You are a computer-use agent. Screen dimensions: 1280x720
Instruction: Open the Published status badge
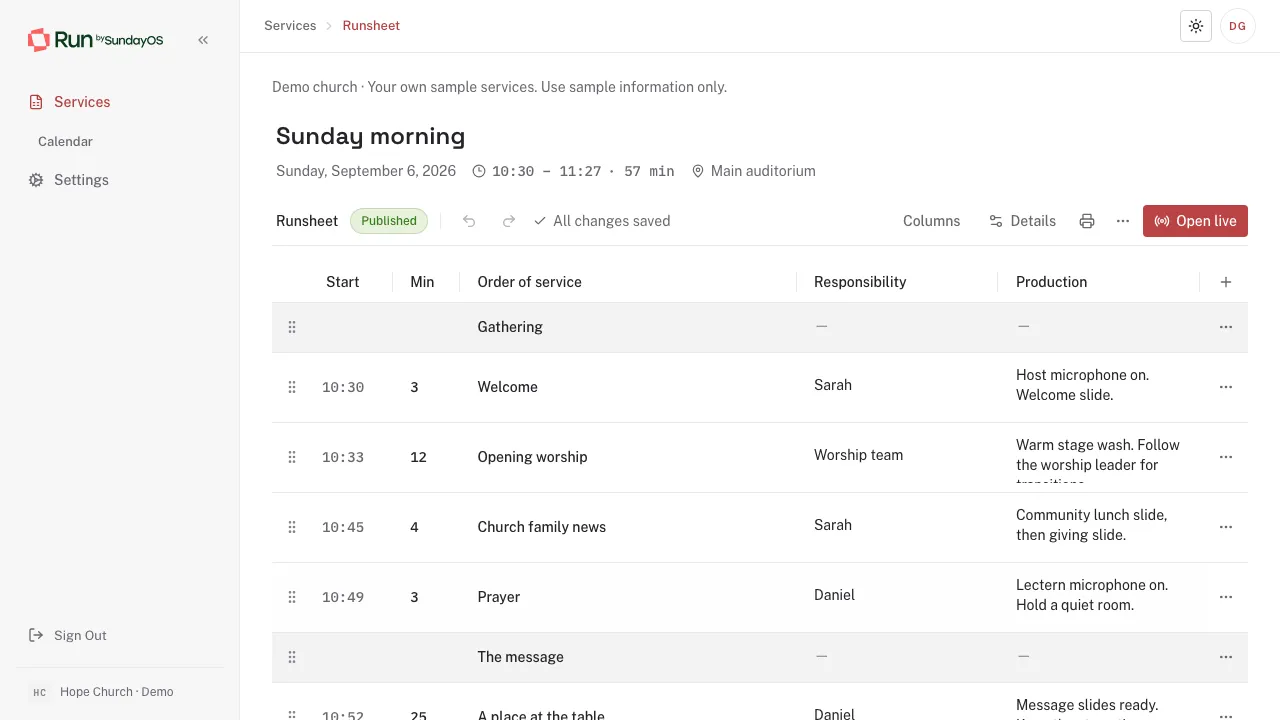click(389, 221)
